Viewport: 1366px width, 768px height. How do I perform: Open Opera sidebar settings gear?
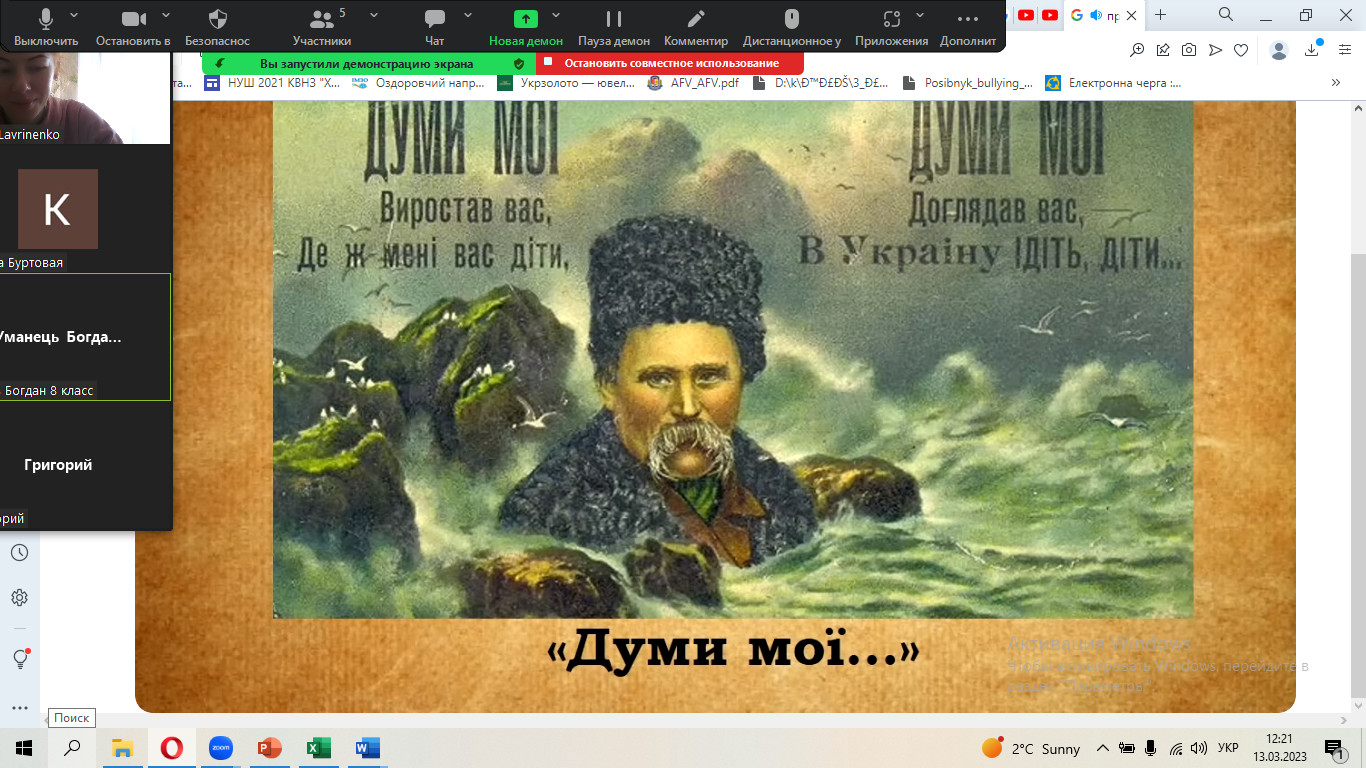pos(19,598)
